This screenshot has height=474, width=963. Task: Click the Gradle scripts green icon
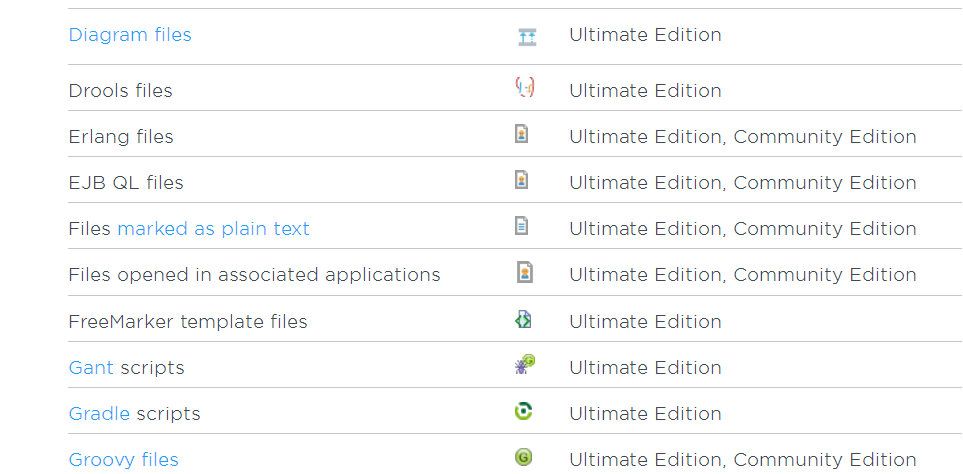coord(523,411)
